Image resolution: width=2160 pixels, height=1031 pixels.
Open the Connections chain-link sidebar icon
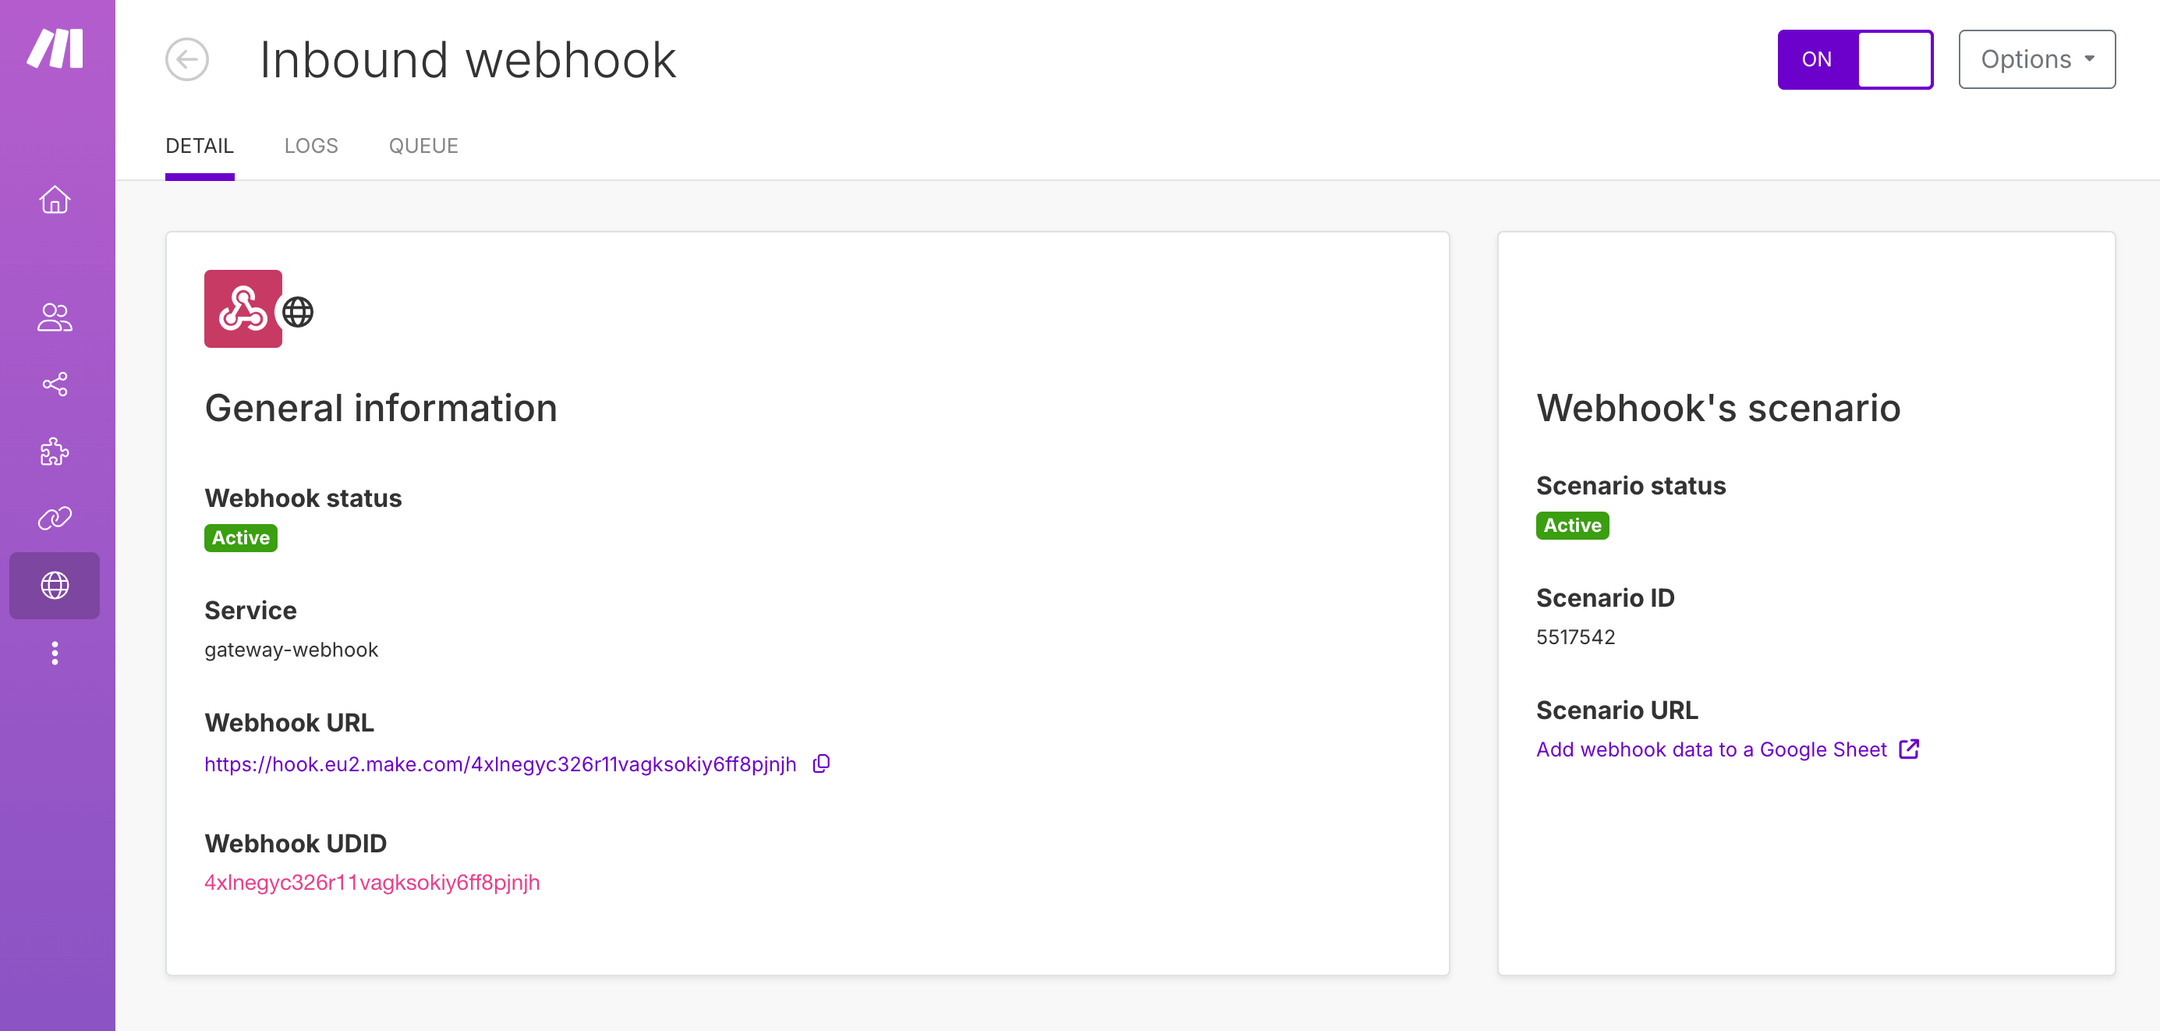[x=55, y=519]
